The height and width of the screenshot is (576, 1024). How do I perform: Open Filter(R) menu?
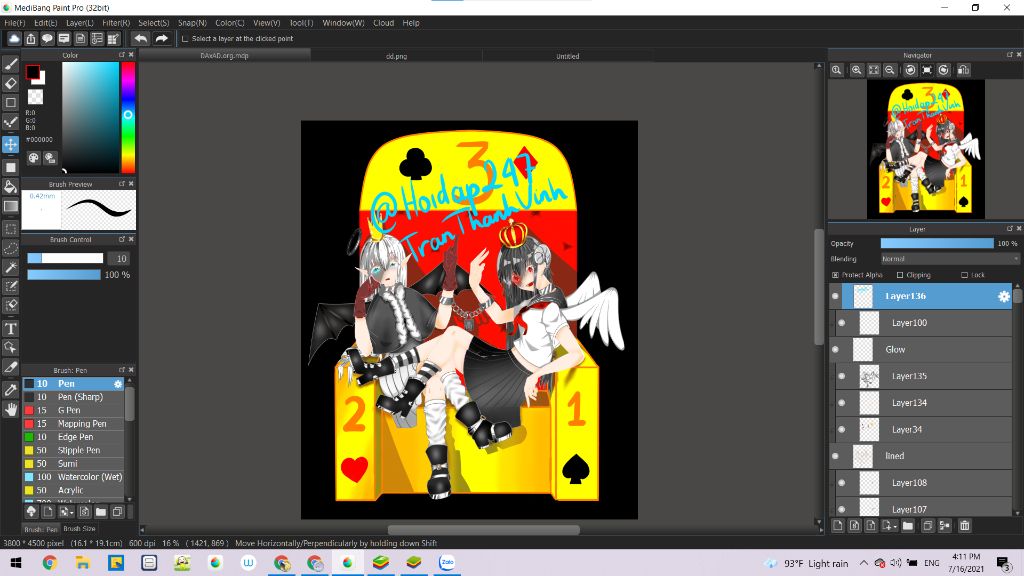[116, 23]
